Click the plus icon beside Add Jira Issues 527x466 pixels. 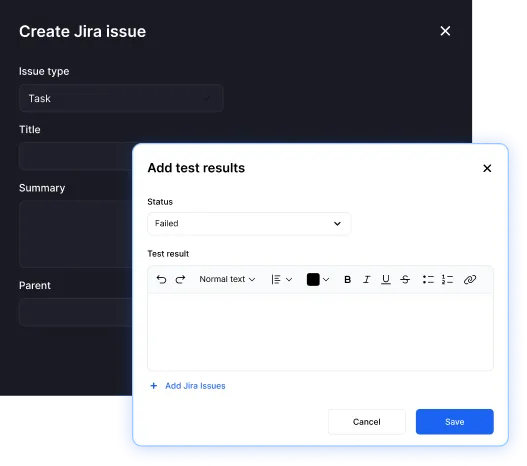pos(154,386)
